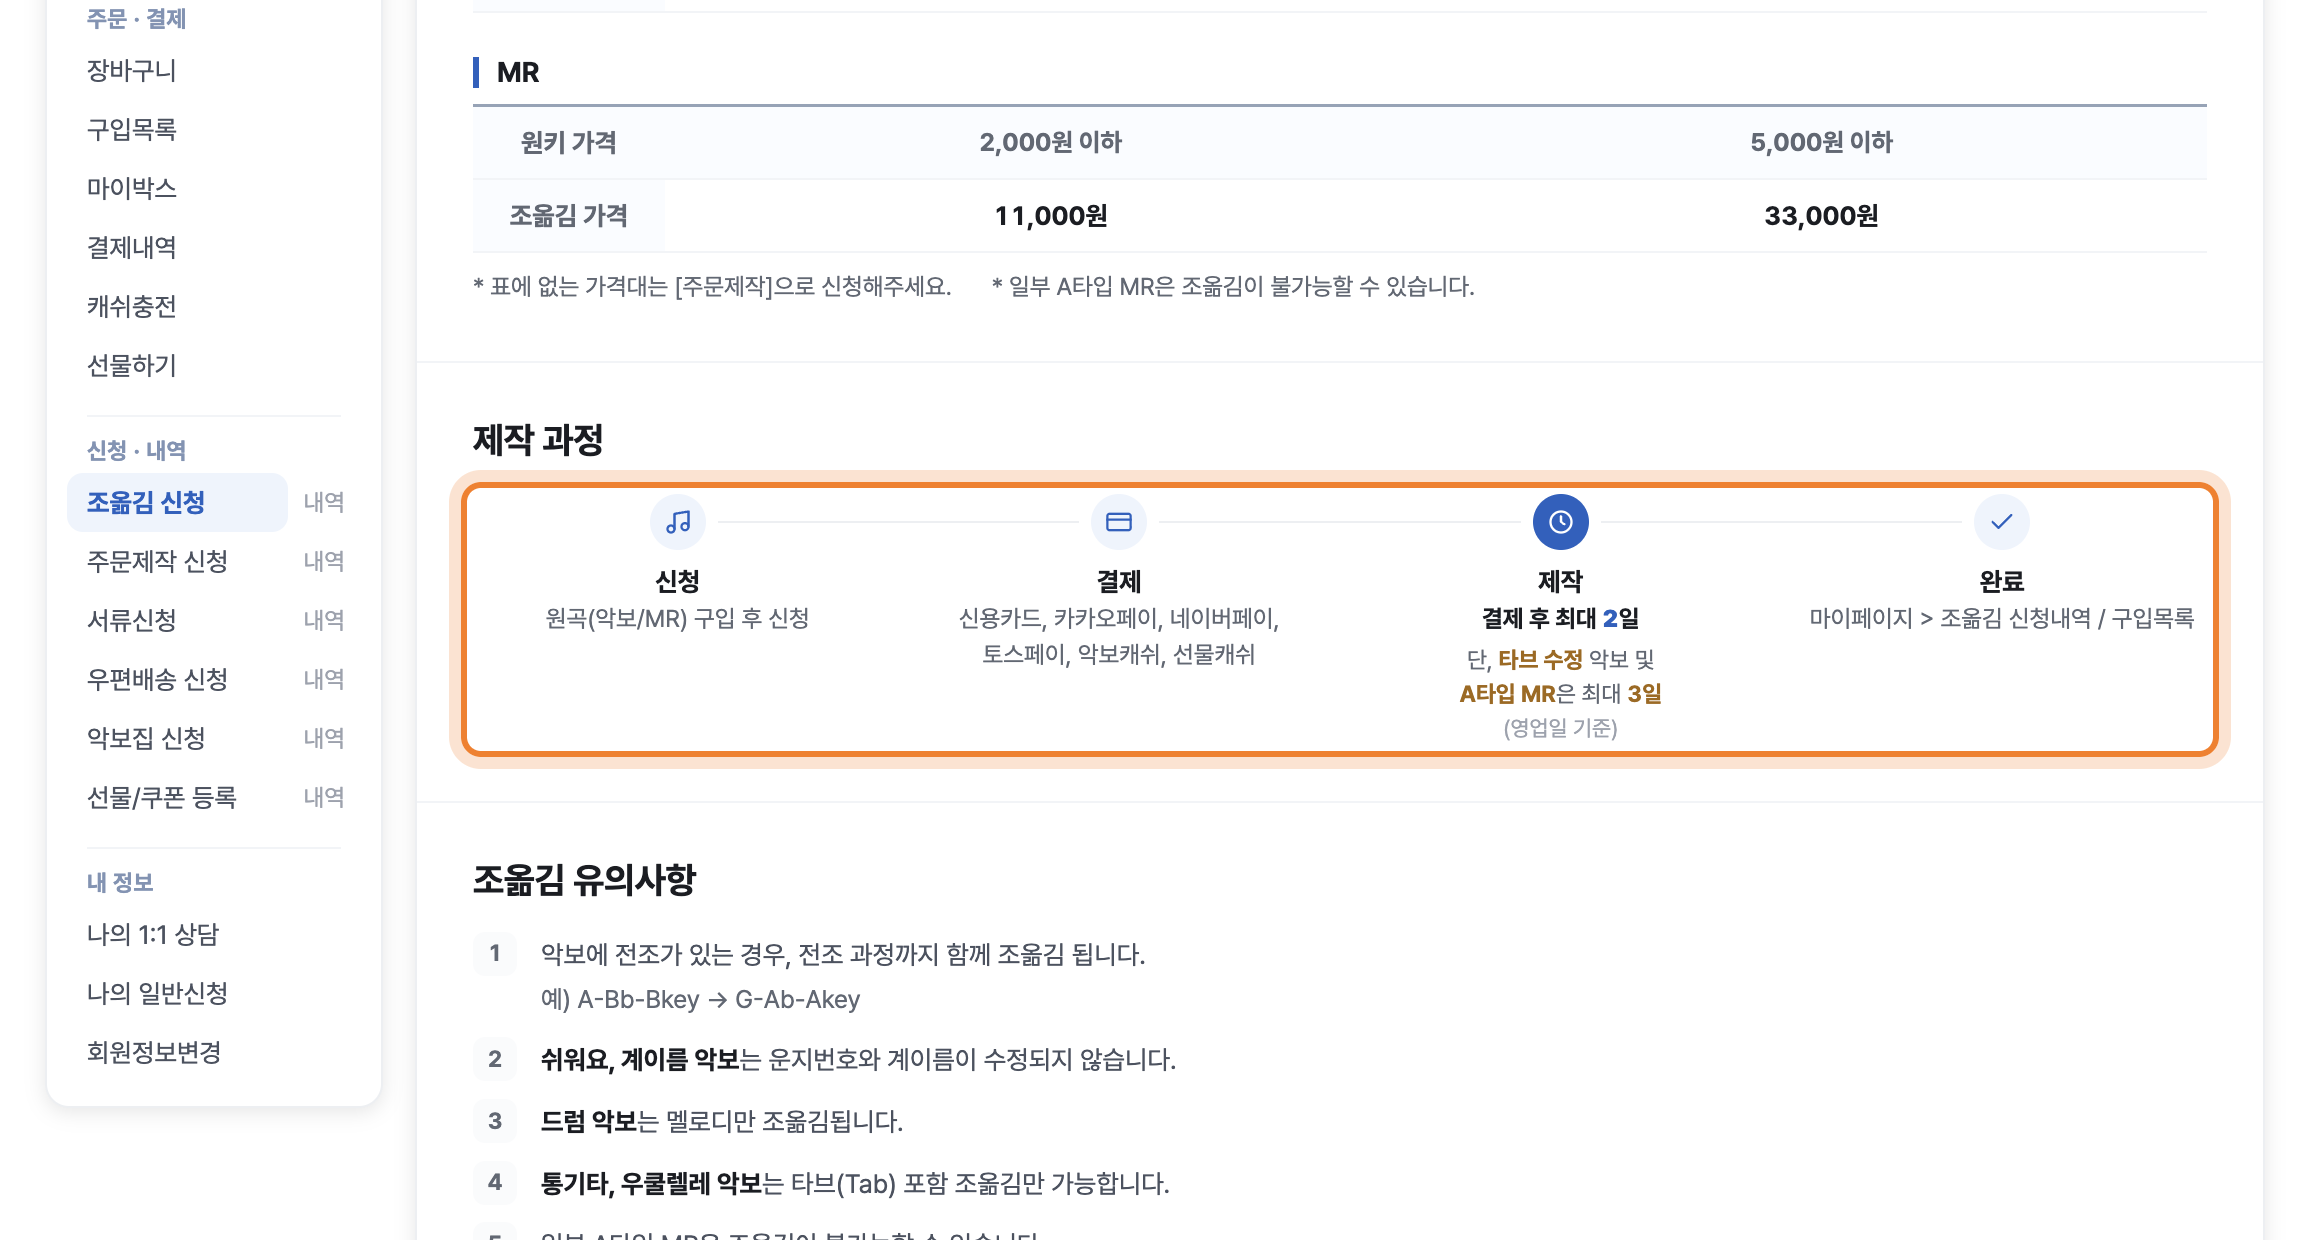The image size is (2320, 1240).
Task: Click notice item 4 about 통기타, 우쿨렐레 악보
Action: 855,1184
